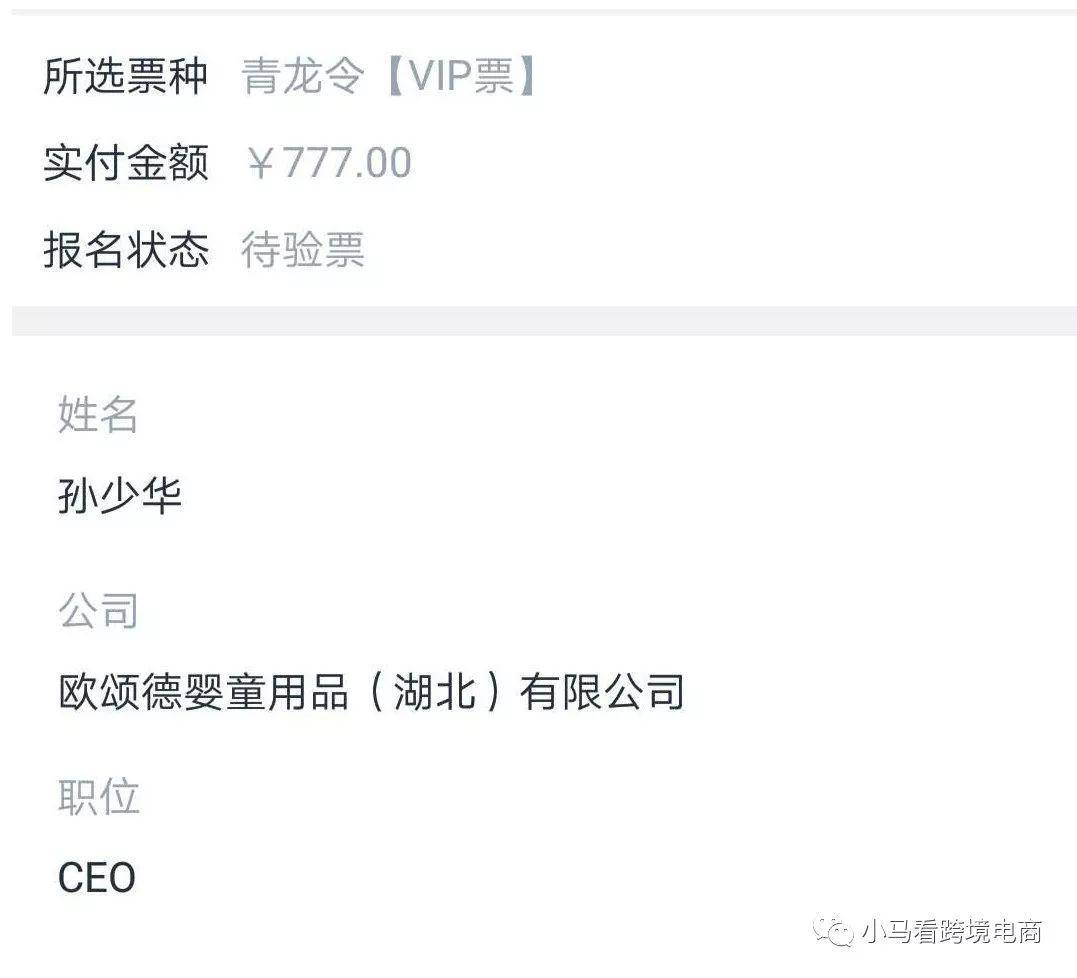Click the 职位 field label
Viewport: 1077px width, 978px height.
tap(99, 797)
